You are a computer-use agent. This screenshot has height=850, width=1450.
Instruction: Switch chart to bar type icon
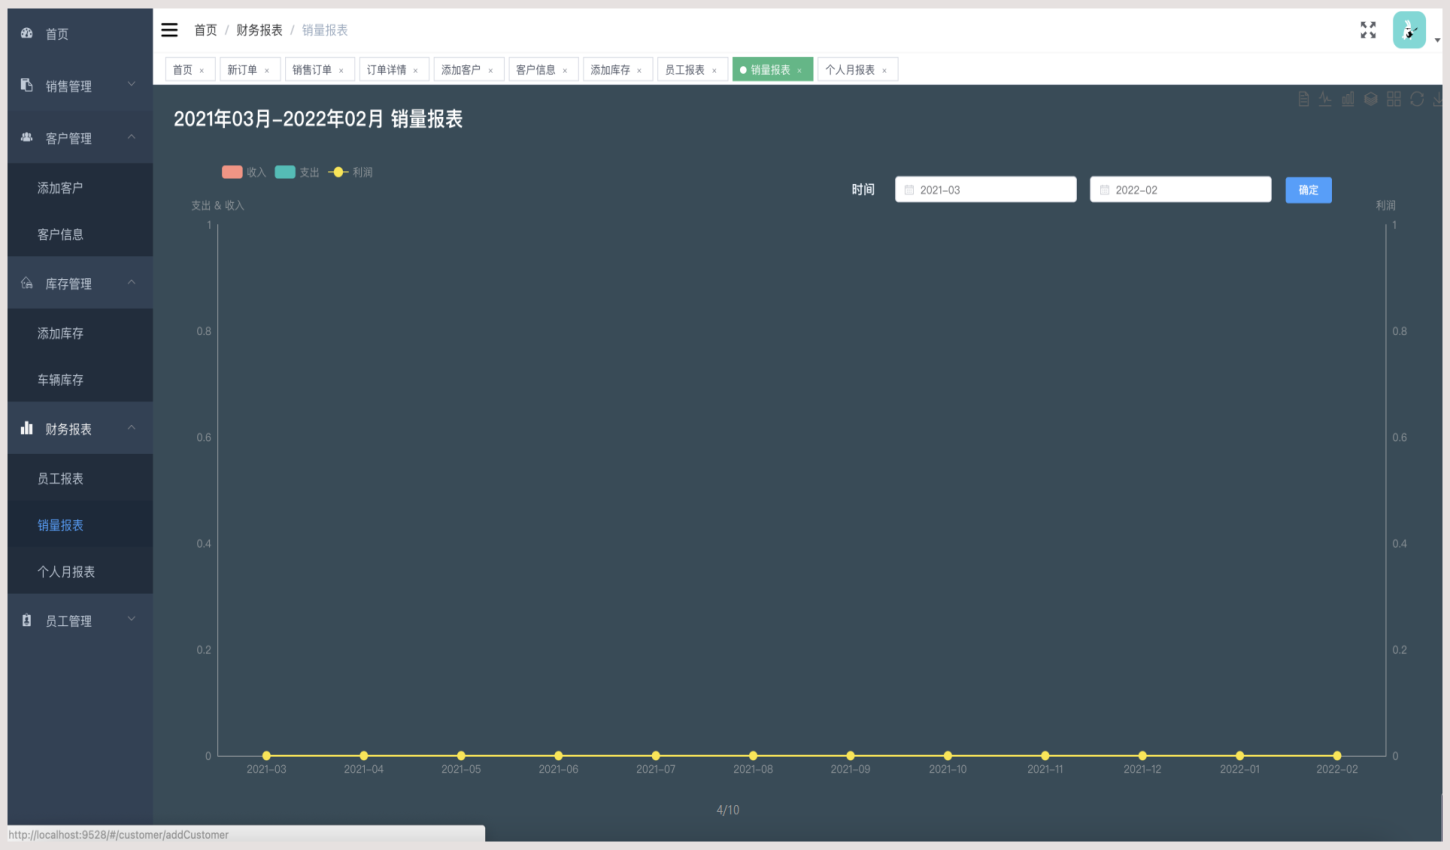coord(1348,99)
